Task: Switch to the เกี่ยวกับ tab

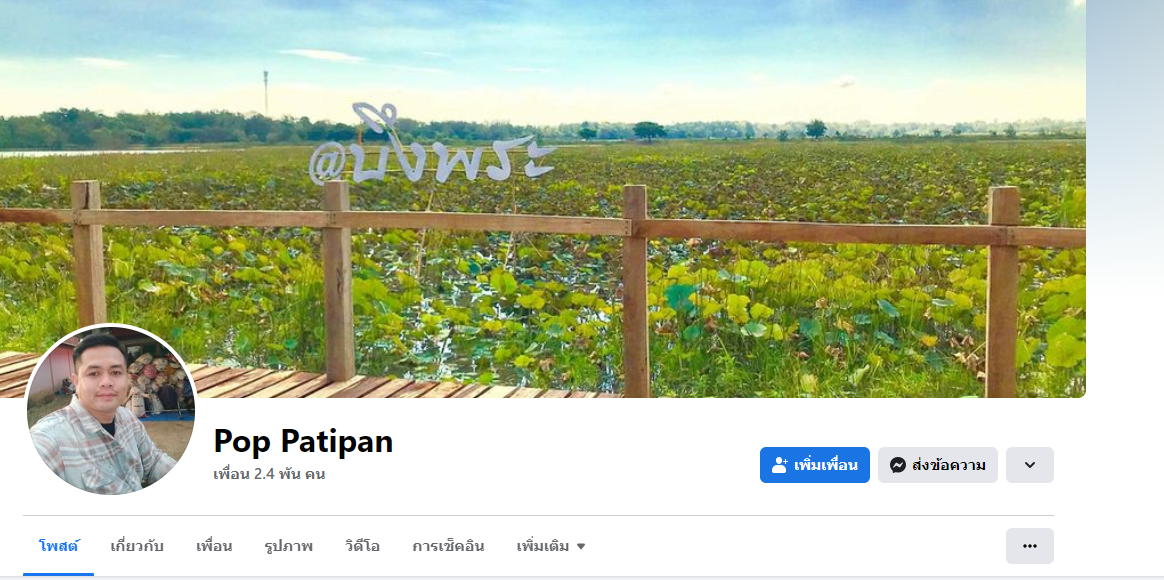Action: (x=137, y=547)
